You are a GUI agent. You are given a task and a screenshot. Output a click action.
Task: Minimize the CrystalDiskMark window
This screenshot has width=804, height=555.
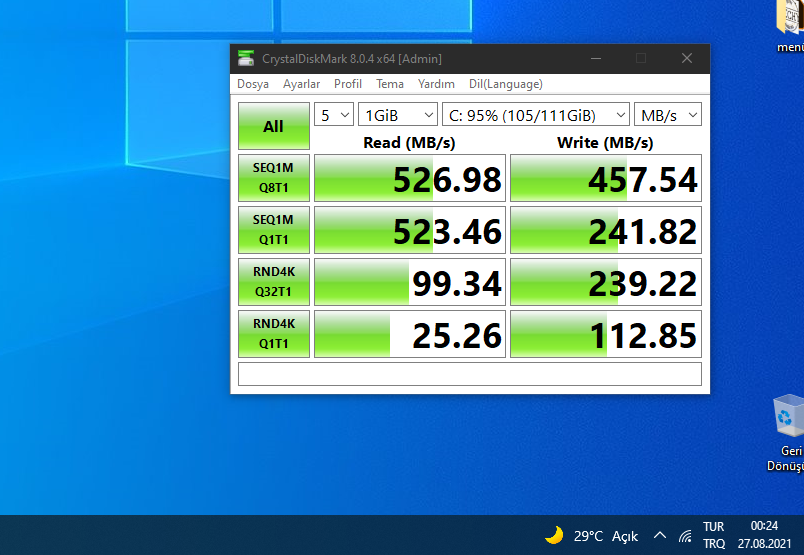pyautogui.click(x=596, y=58)
